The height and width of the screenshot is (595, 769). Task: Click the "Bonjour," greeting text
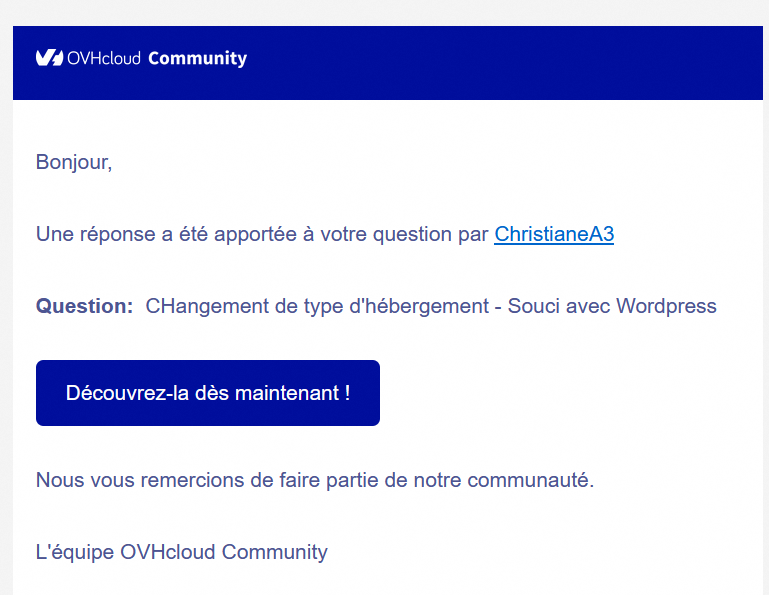click(x=74, y=162)
